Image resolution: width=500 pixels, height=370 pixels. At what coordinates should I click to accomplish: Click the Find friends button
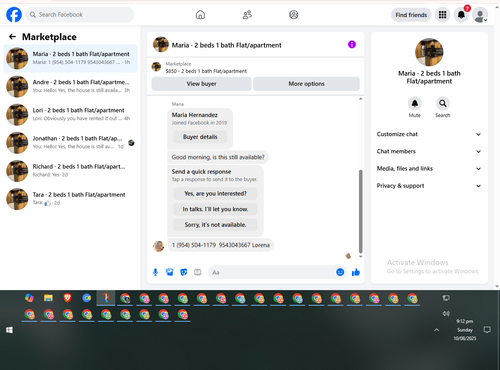[411, 15]
